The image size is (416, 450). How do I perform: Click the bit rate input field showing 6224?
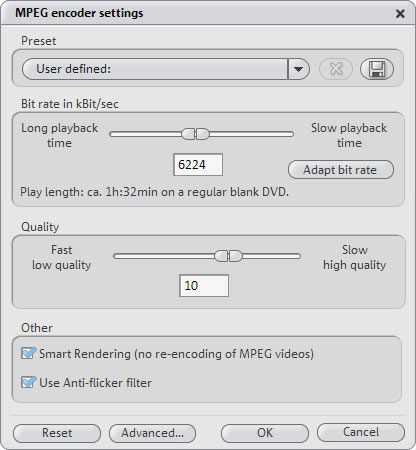tap(198, 165)
